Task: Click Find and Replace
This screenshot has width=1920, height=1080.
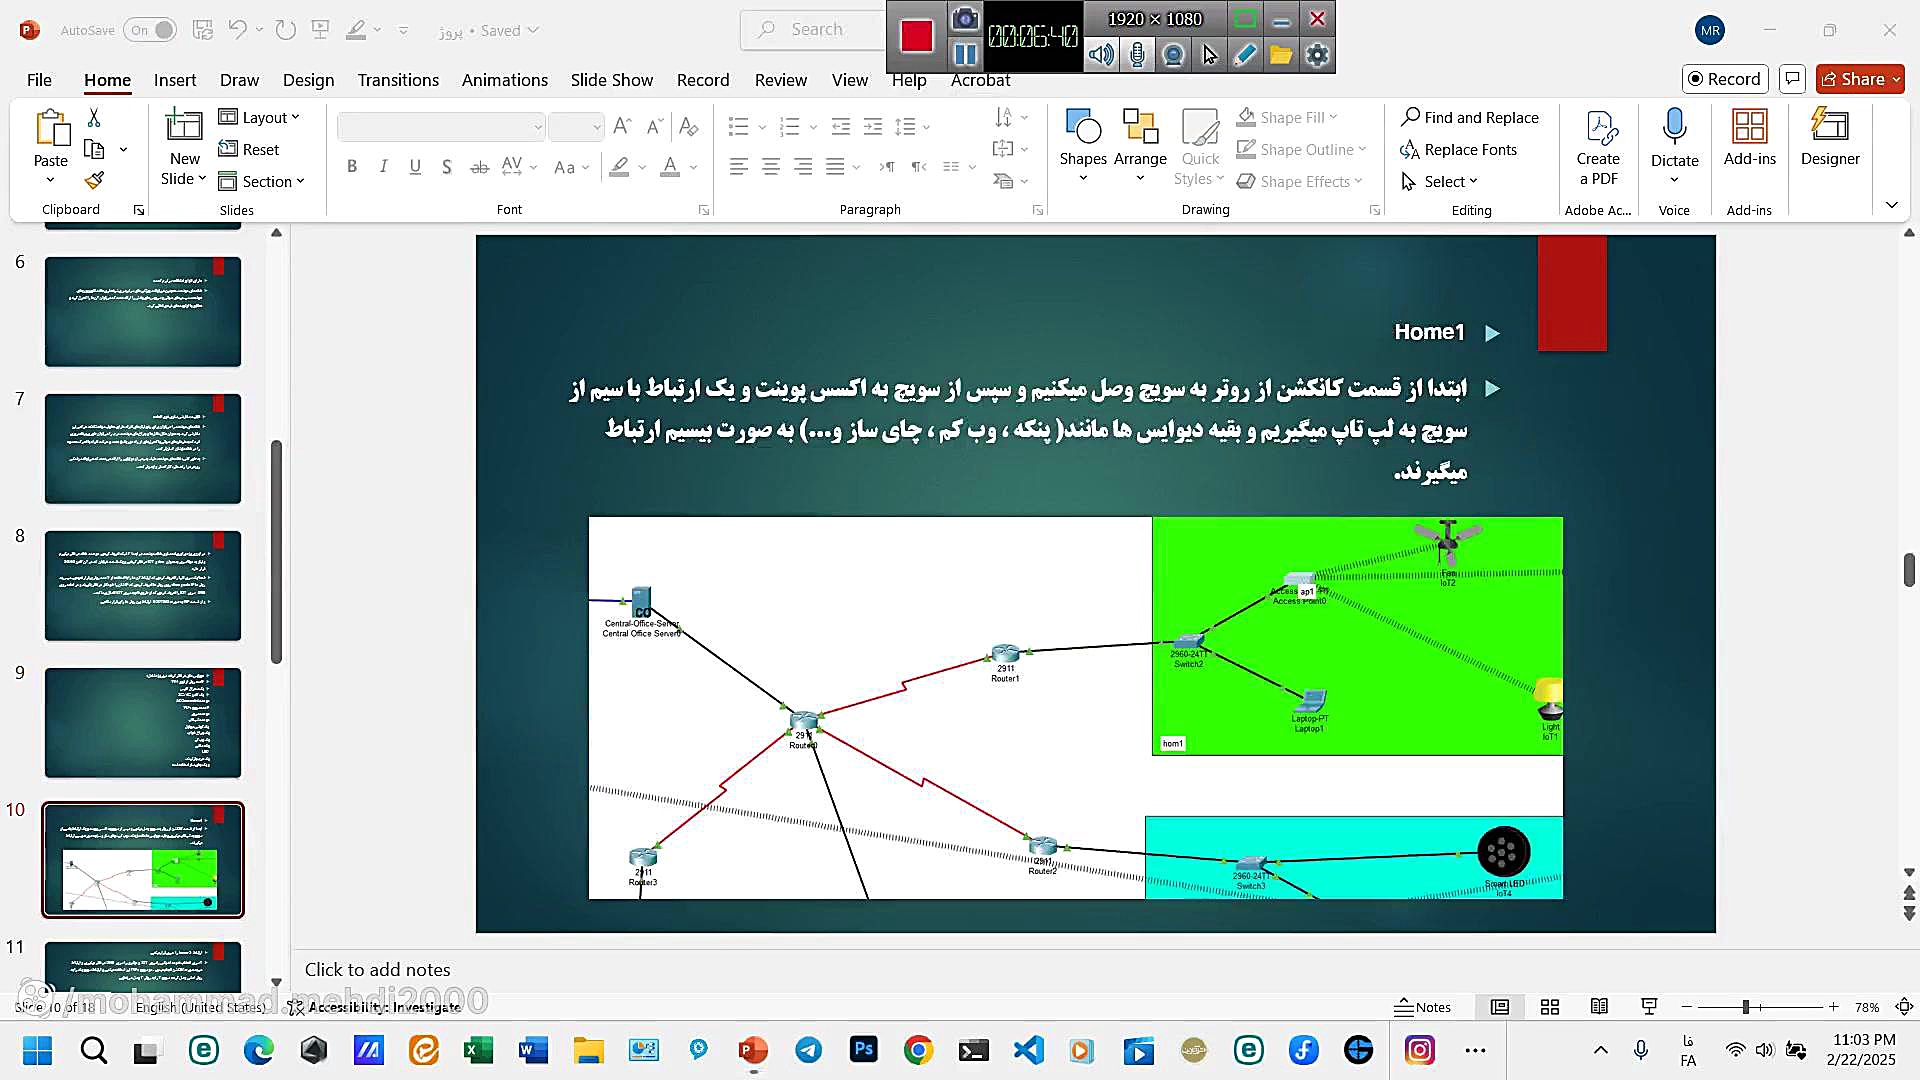Action: click(1470, 117)
